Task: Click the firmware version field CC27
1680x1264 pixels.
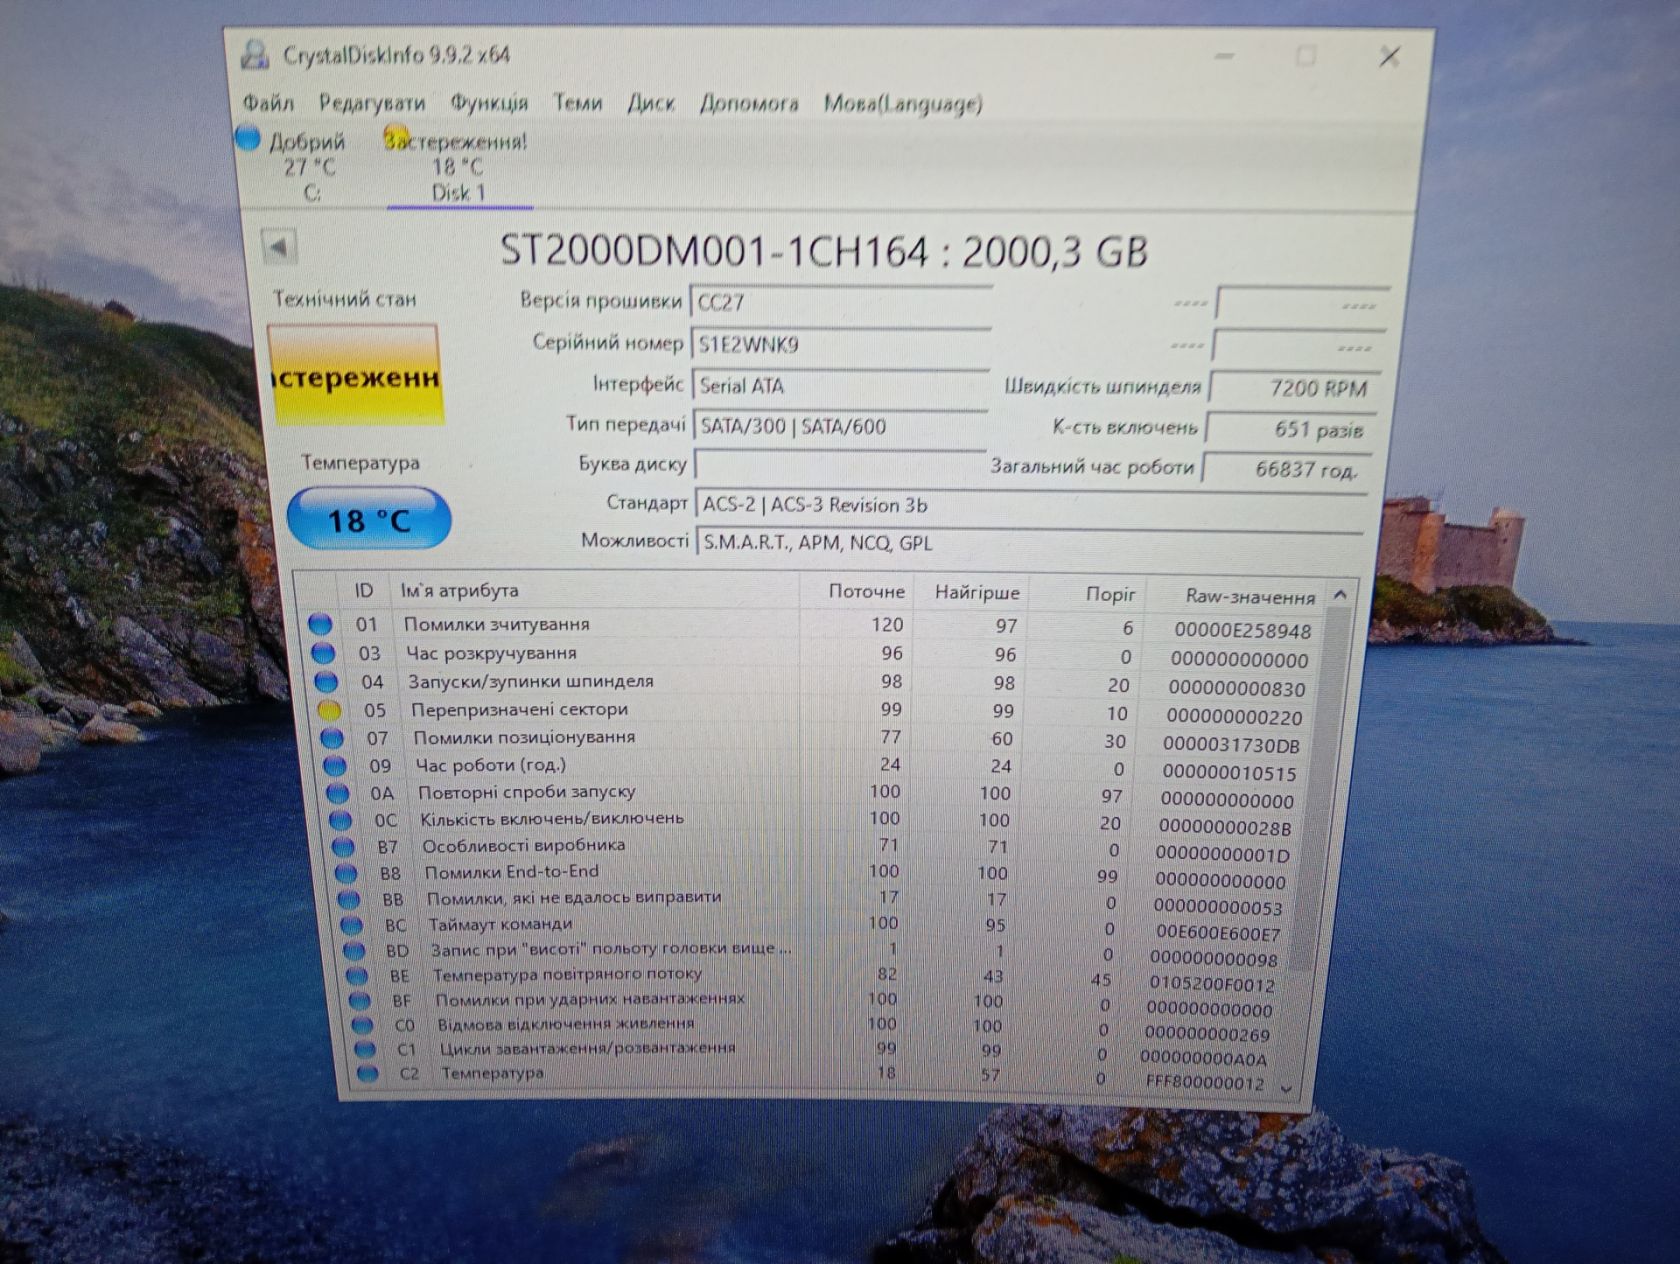Action: (x=841, y=302)
